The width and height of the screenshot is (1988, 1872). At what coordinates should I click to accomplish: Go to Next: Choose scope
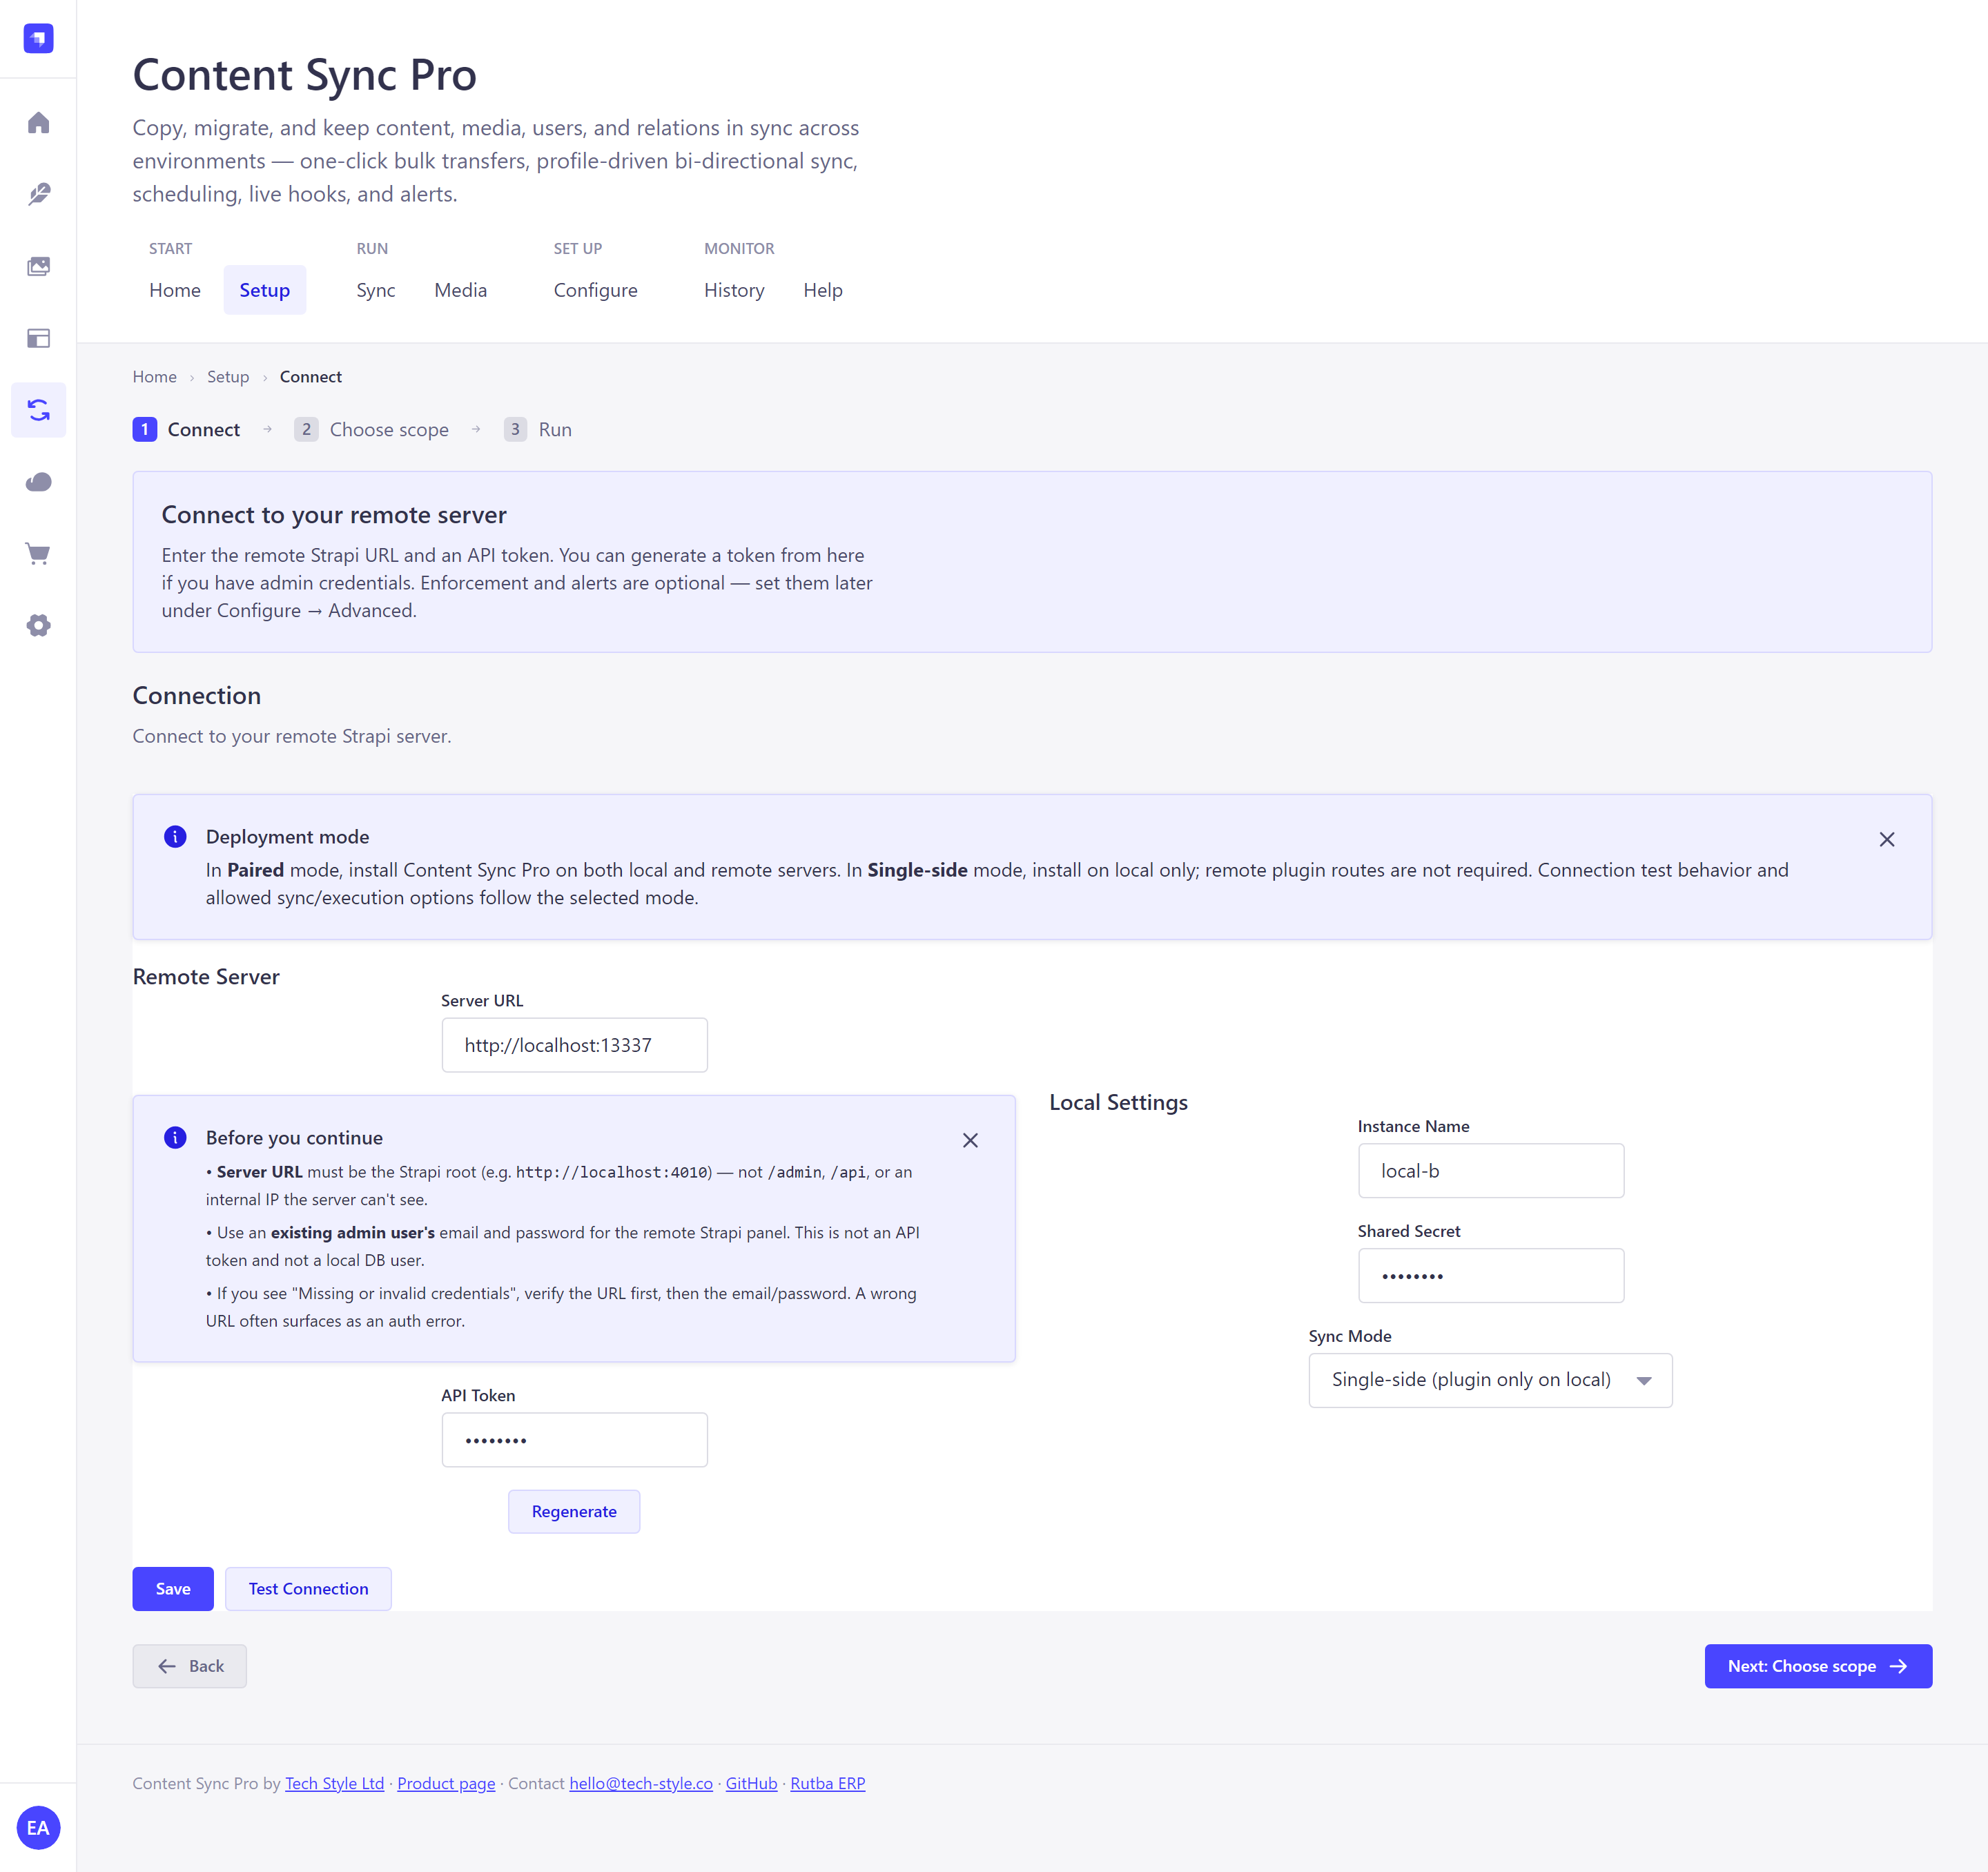(1818, 1666)
